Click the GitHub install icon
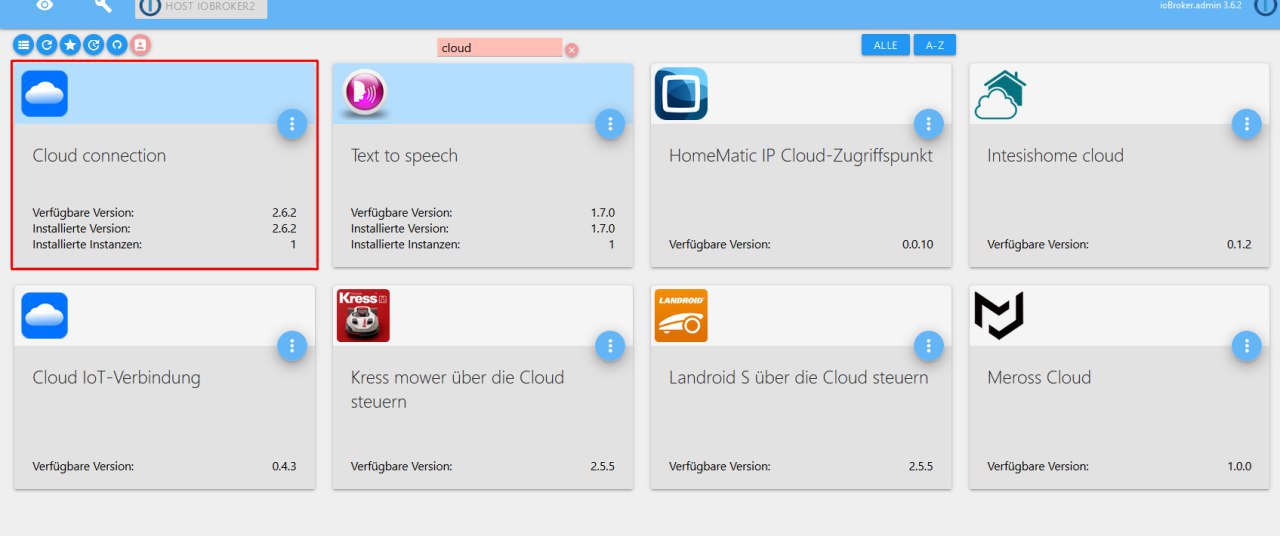The height and width of the screenshot is (536, 1280). coord(117,45)
